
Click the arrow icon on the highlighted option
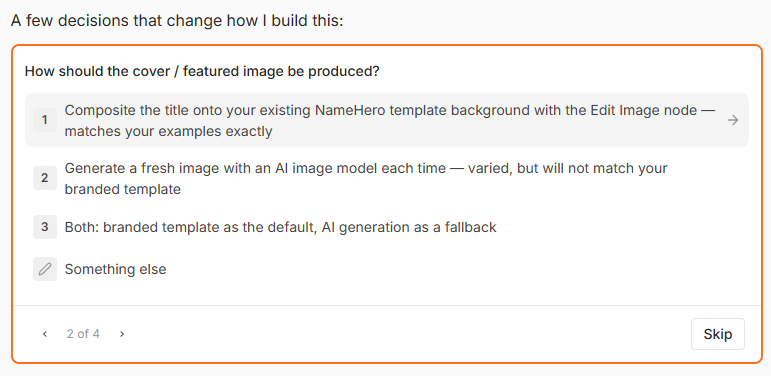coord(733,120)
